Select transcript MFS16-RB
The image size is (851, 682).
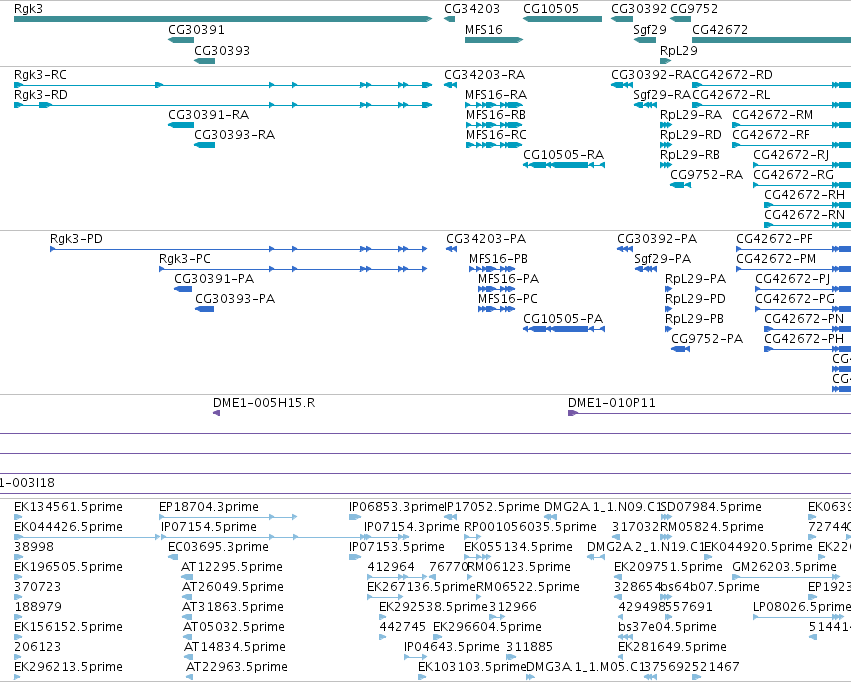(x=494, y=125)
